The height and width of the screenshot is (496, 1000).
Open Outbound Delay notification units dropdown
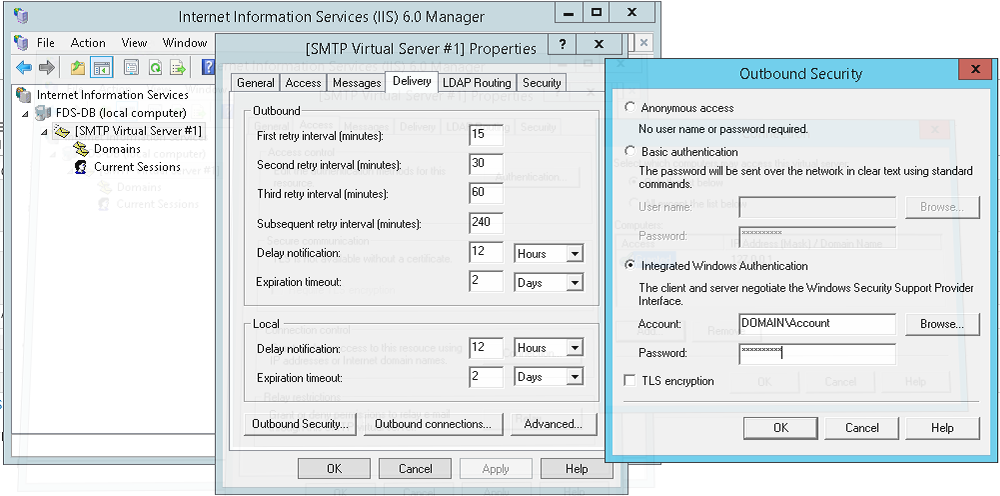point(575,254)
